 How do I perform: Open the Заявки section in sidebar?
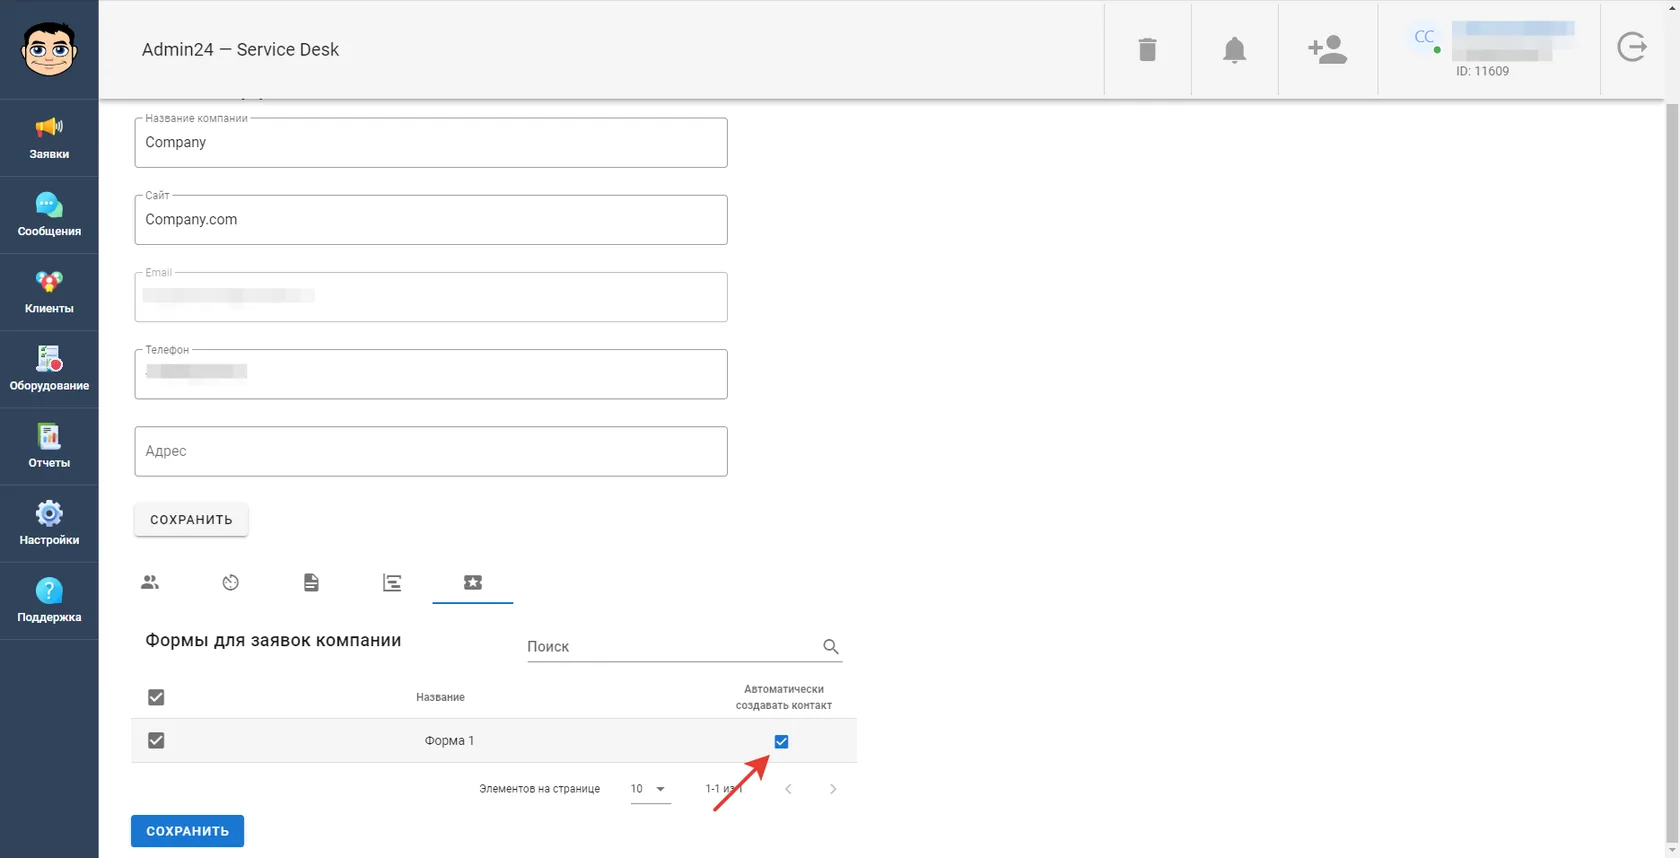[x=49, y=138]
